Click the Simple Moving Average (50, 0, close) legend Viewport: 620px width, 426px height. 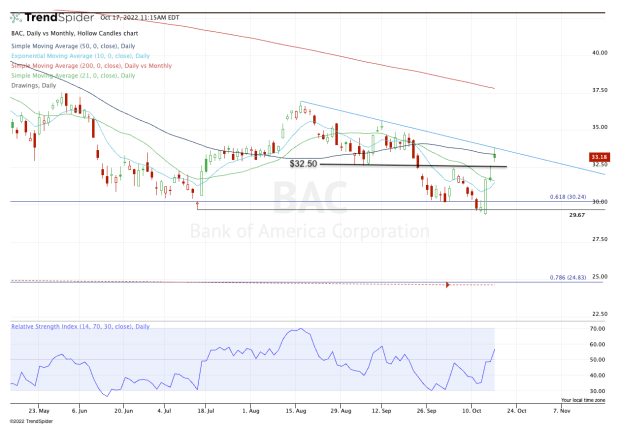[73, 46]
